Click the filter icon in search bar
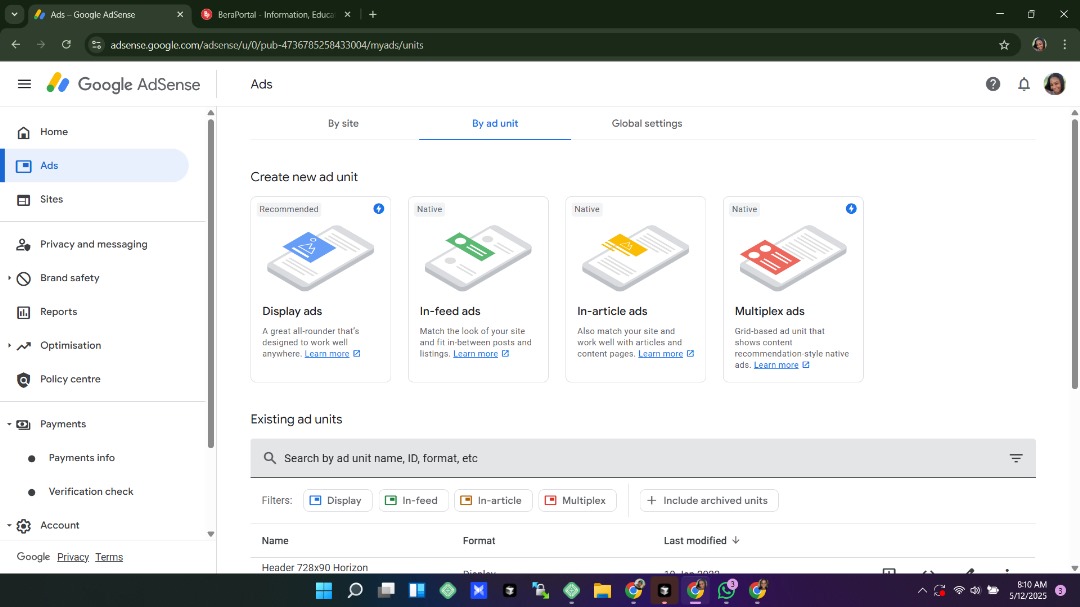 (1016, 458)
